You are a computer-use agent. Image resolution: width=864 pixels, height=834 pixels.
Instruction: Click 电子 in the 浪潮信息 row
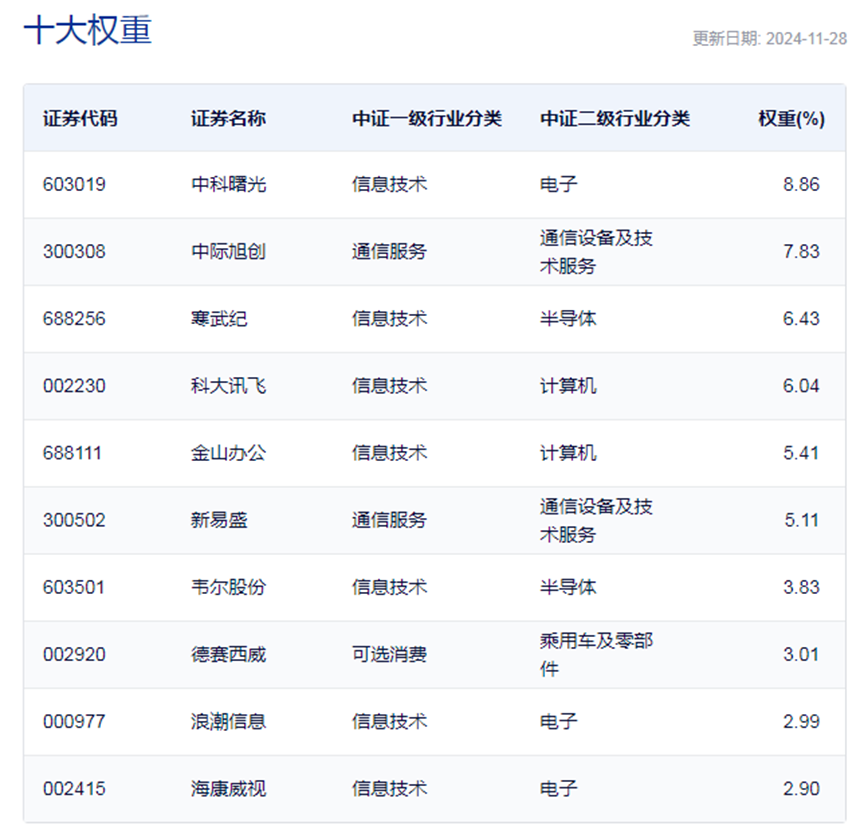pos(559,722)
